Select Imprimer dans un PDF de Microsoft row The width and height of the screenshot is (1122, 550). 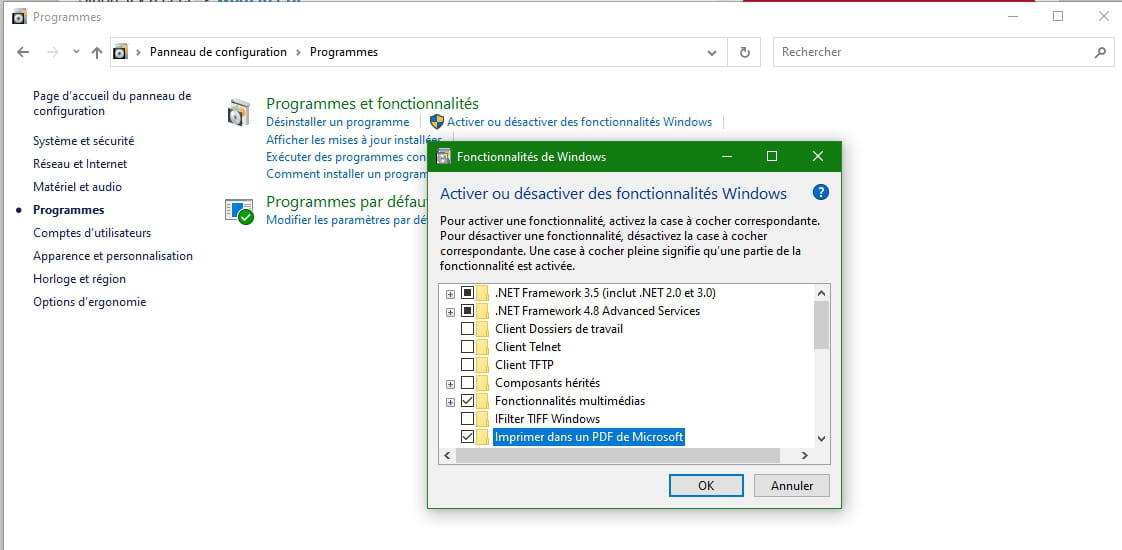coord(589,436)
